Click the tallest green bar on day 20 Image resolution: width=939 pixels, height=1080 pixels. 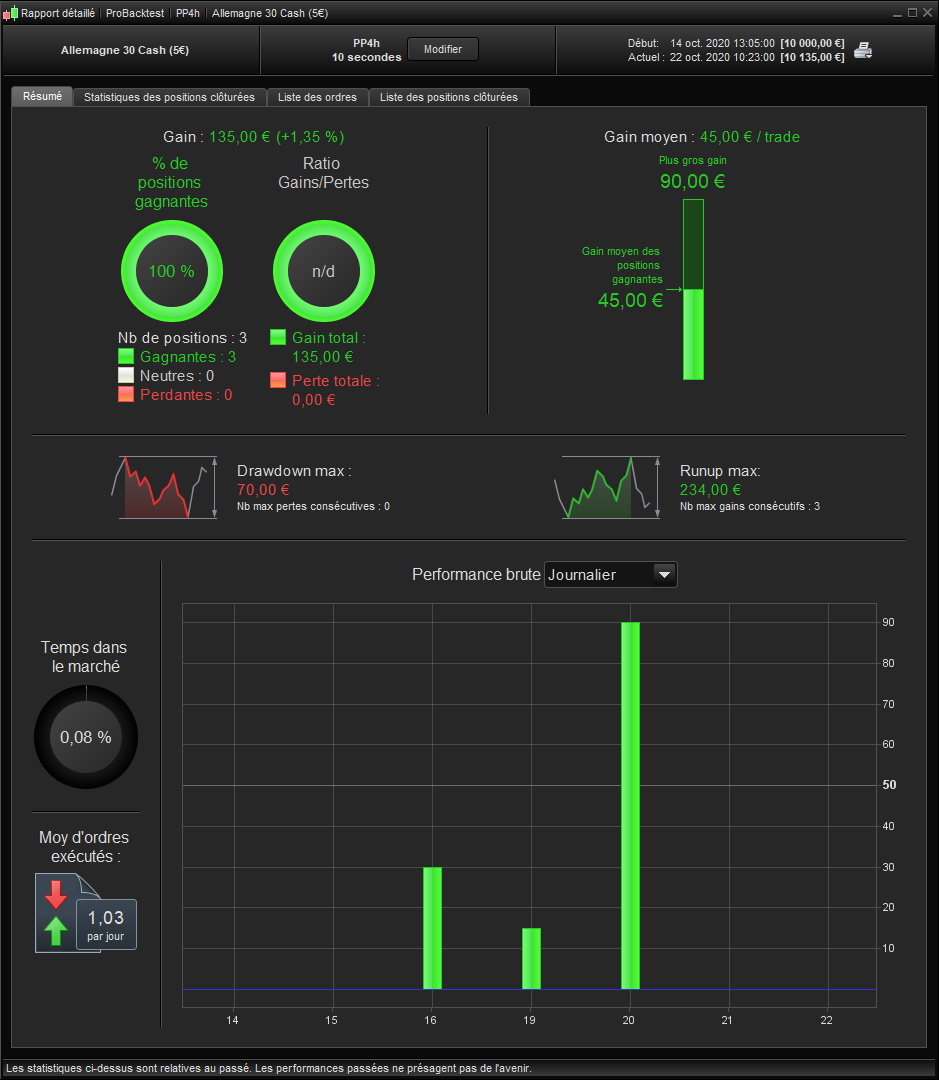tap(630, 805)
